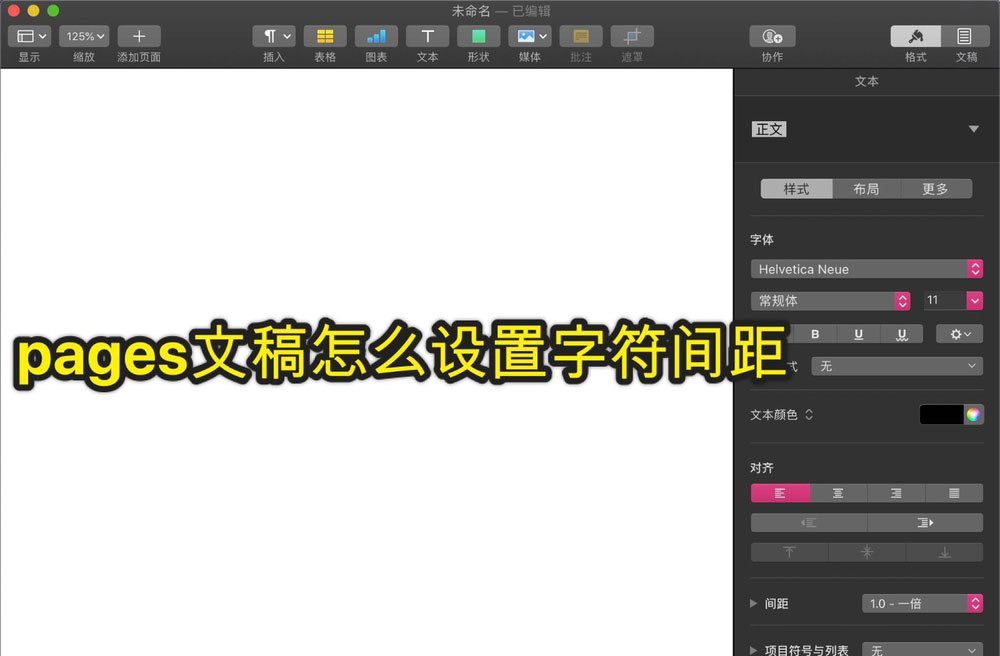Viewport: 1000px width, 656px height.
Task: Expand the 间距 spacing section
Action: click(753, 603)
